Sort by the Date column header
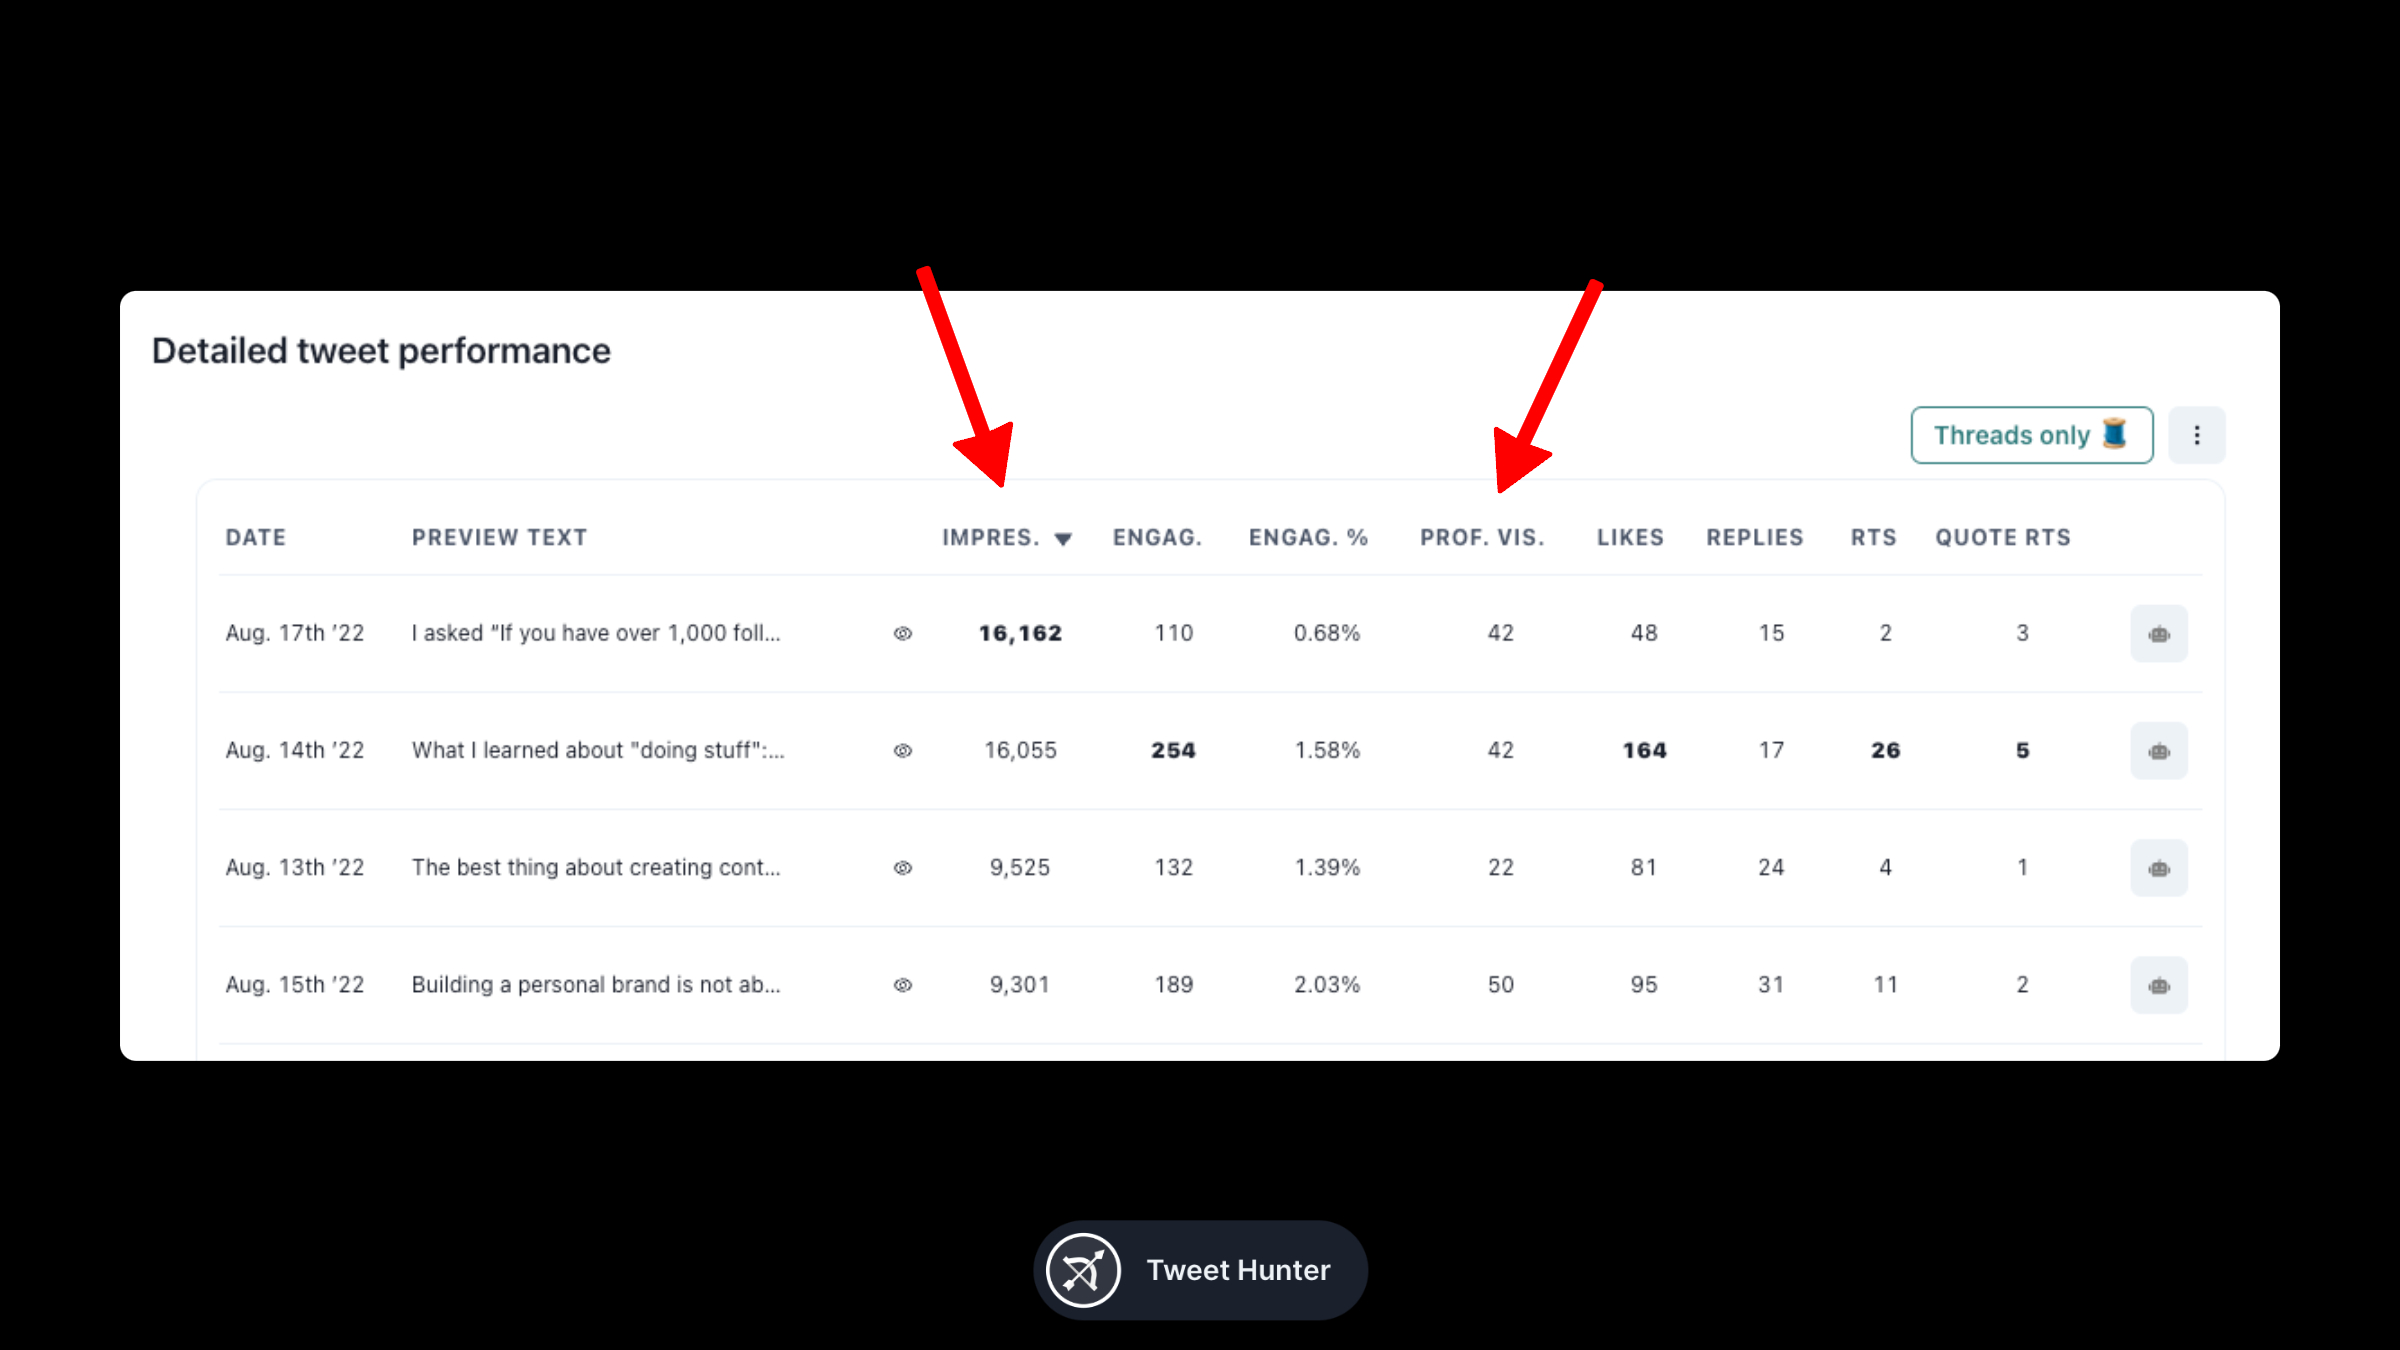 coord(256,538)
